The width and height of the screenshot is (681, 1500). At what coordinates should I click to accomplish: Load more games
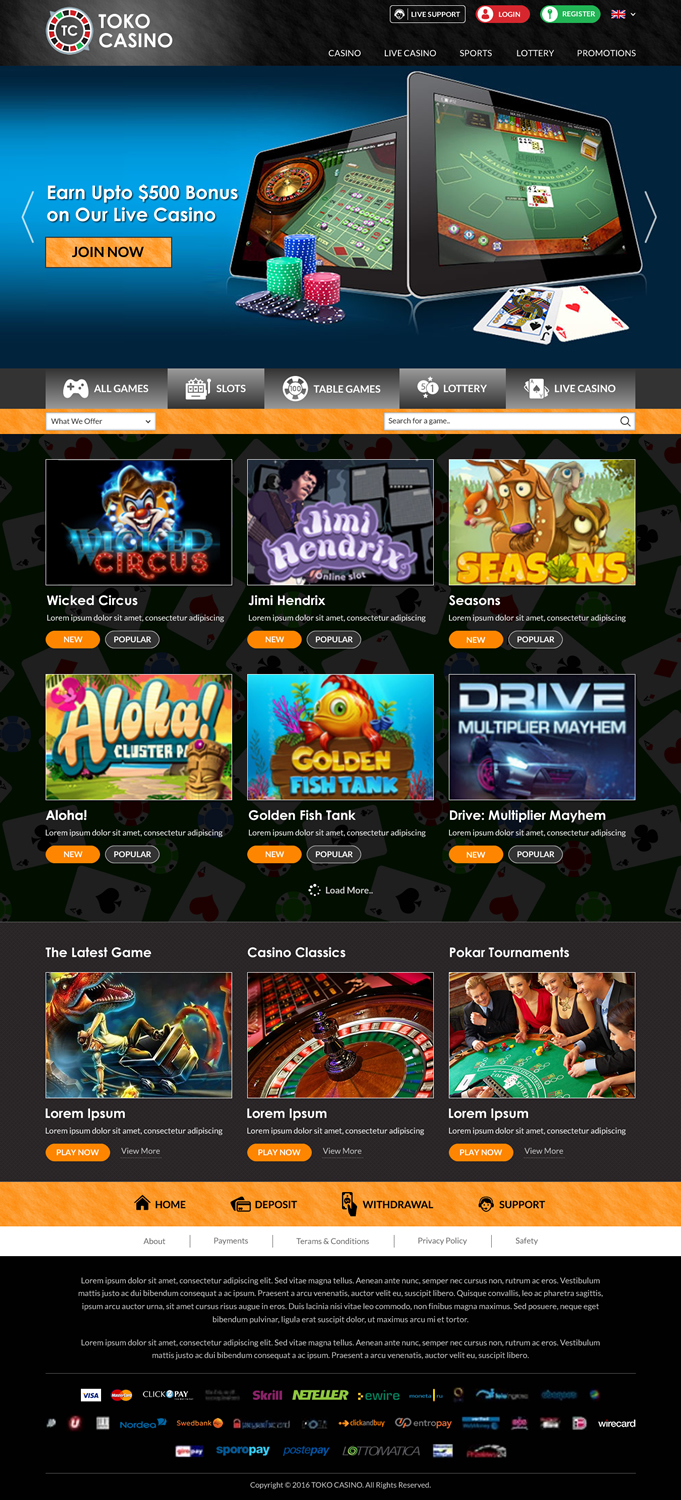(x=341, y=890)
